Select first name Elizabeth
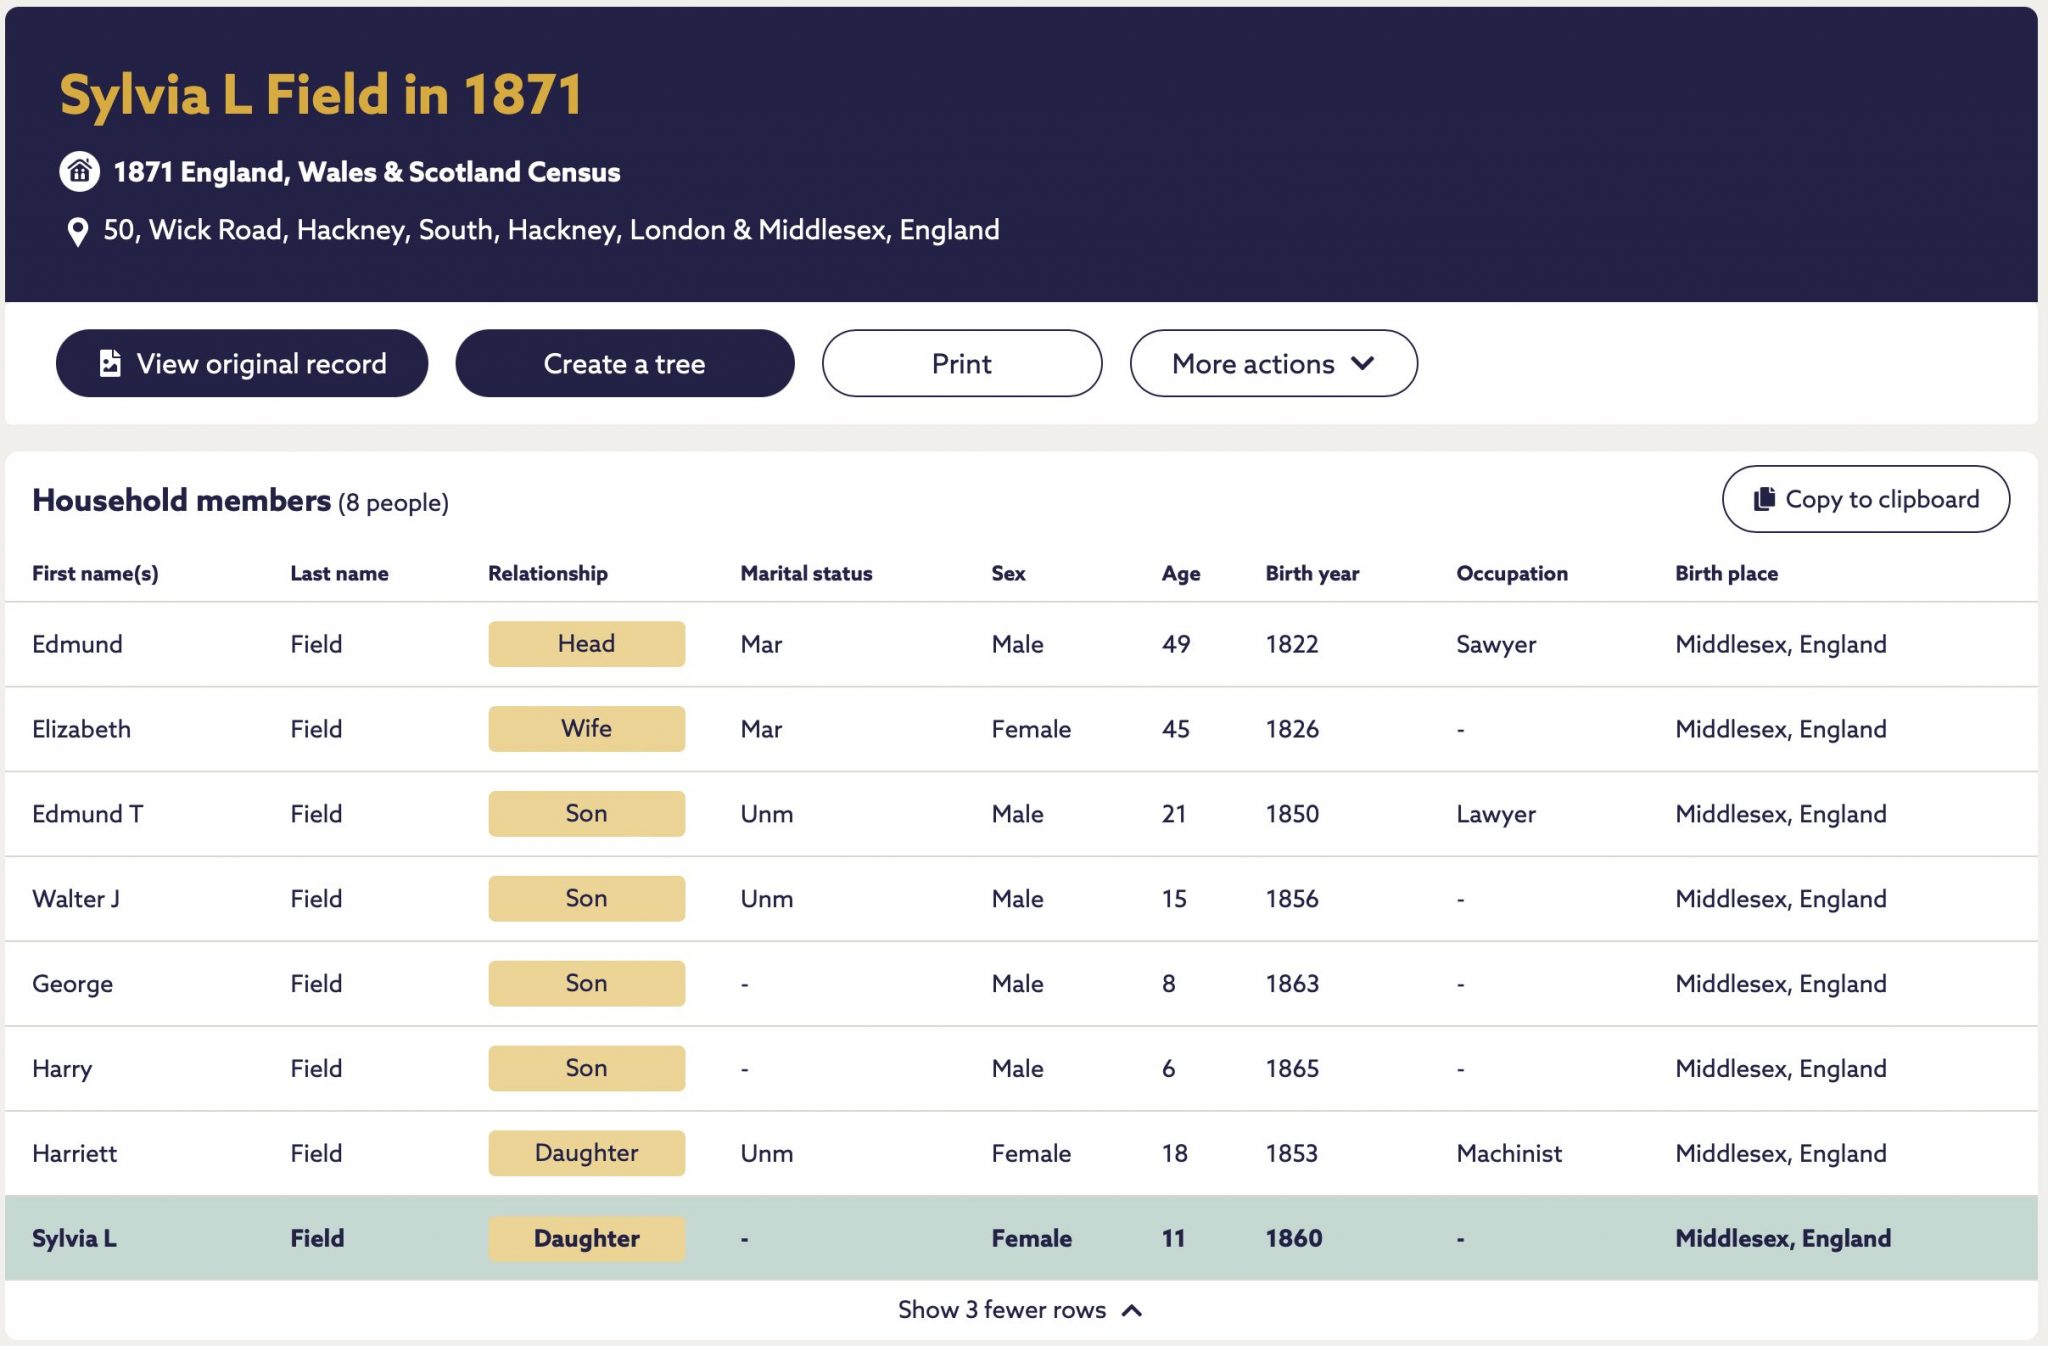 [x=81, y=729]
